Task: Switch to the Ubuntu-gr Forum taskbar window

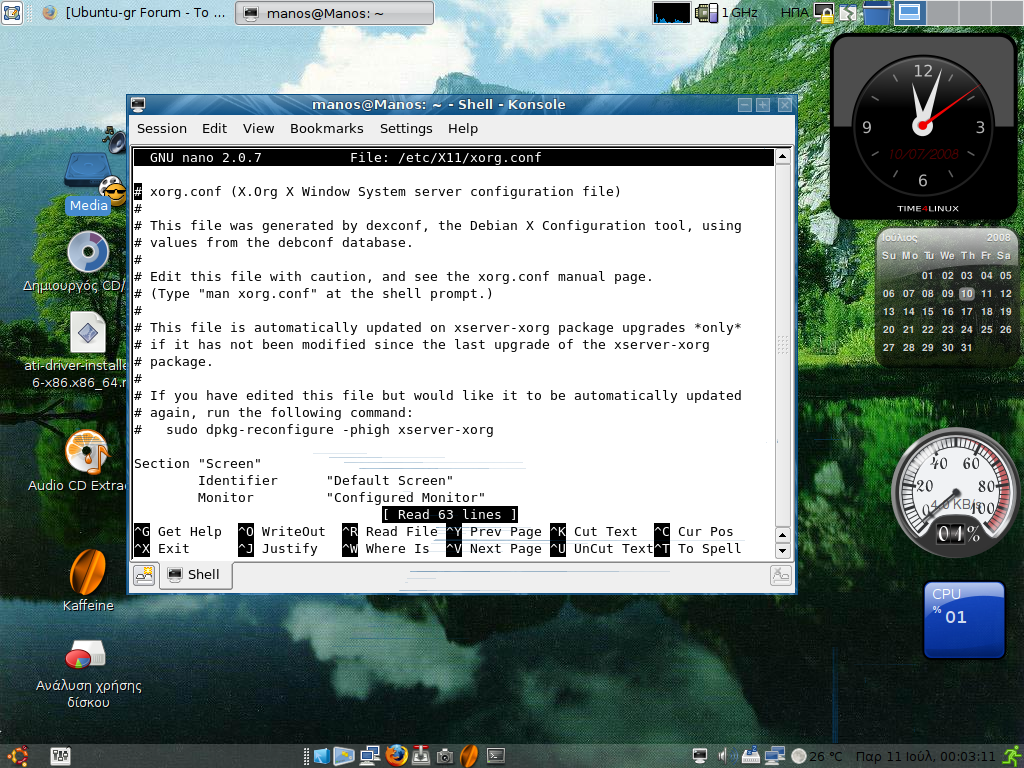Action: [134, 13]
